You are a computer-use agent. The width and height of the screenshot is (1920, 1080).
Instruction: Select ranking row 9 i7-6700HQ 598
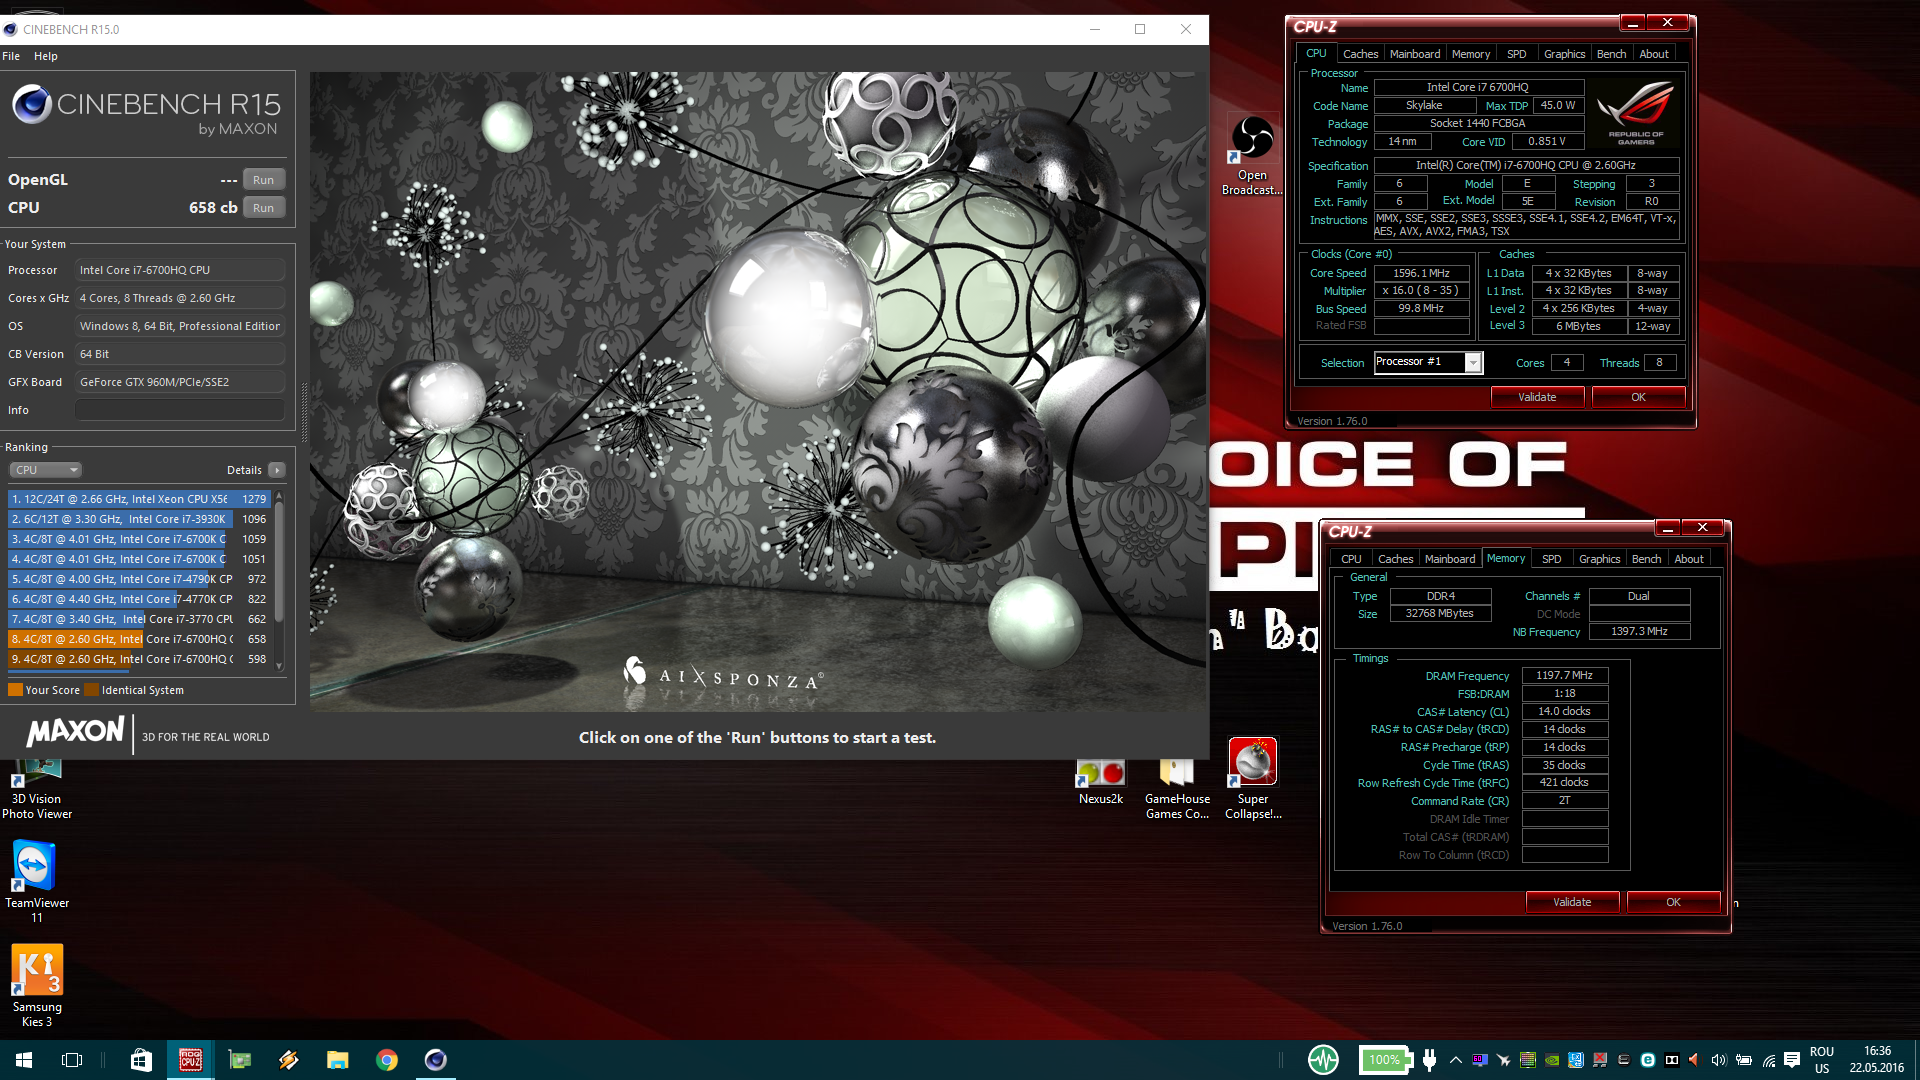pos(140,659)
